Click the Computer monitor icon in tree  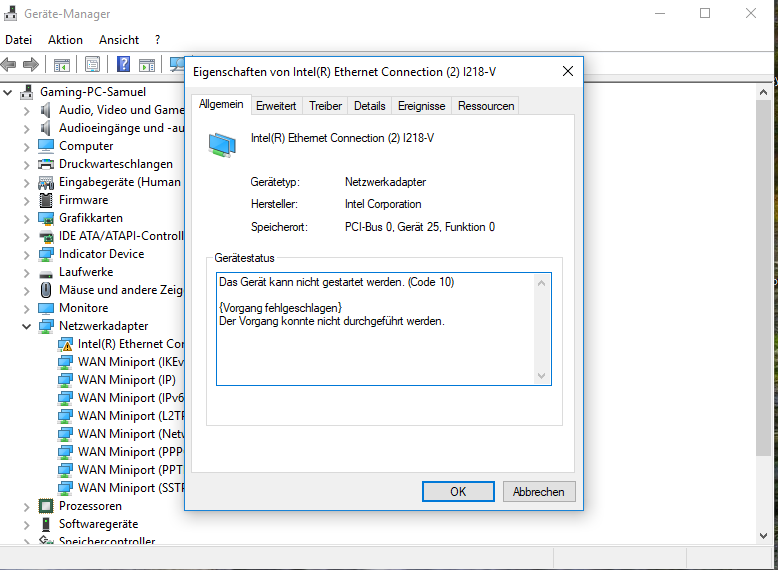(x=46, y=146)
